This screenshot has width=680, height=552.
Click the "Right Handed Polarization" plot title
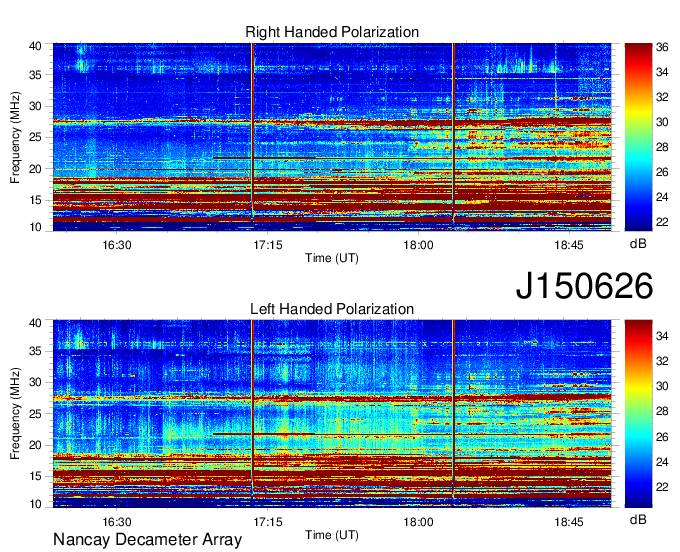(332, 32)
